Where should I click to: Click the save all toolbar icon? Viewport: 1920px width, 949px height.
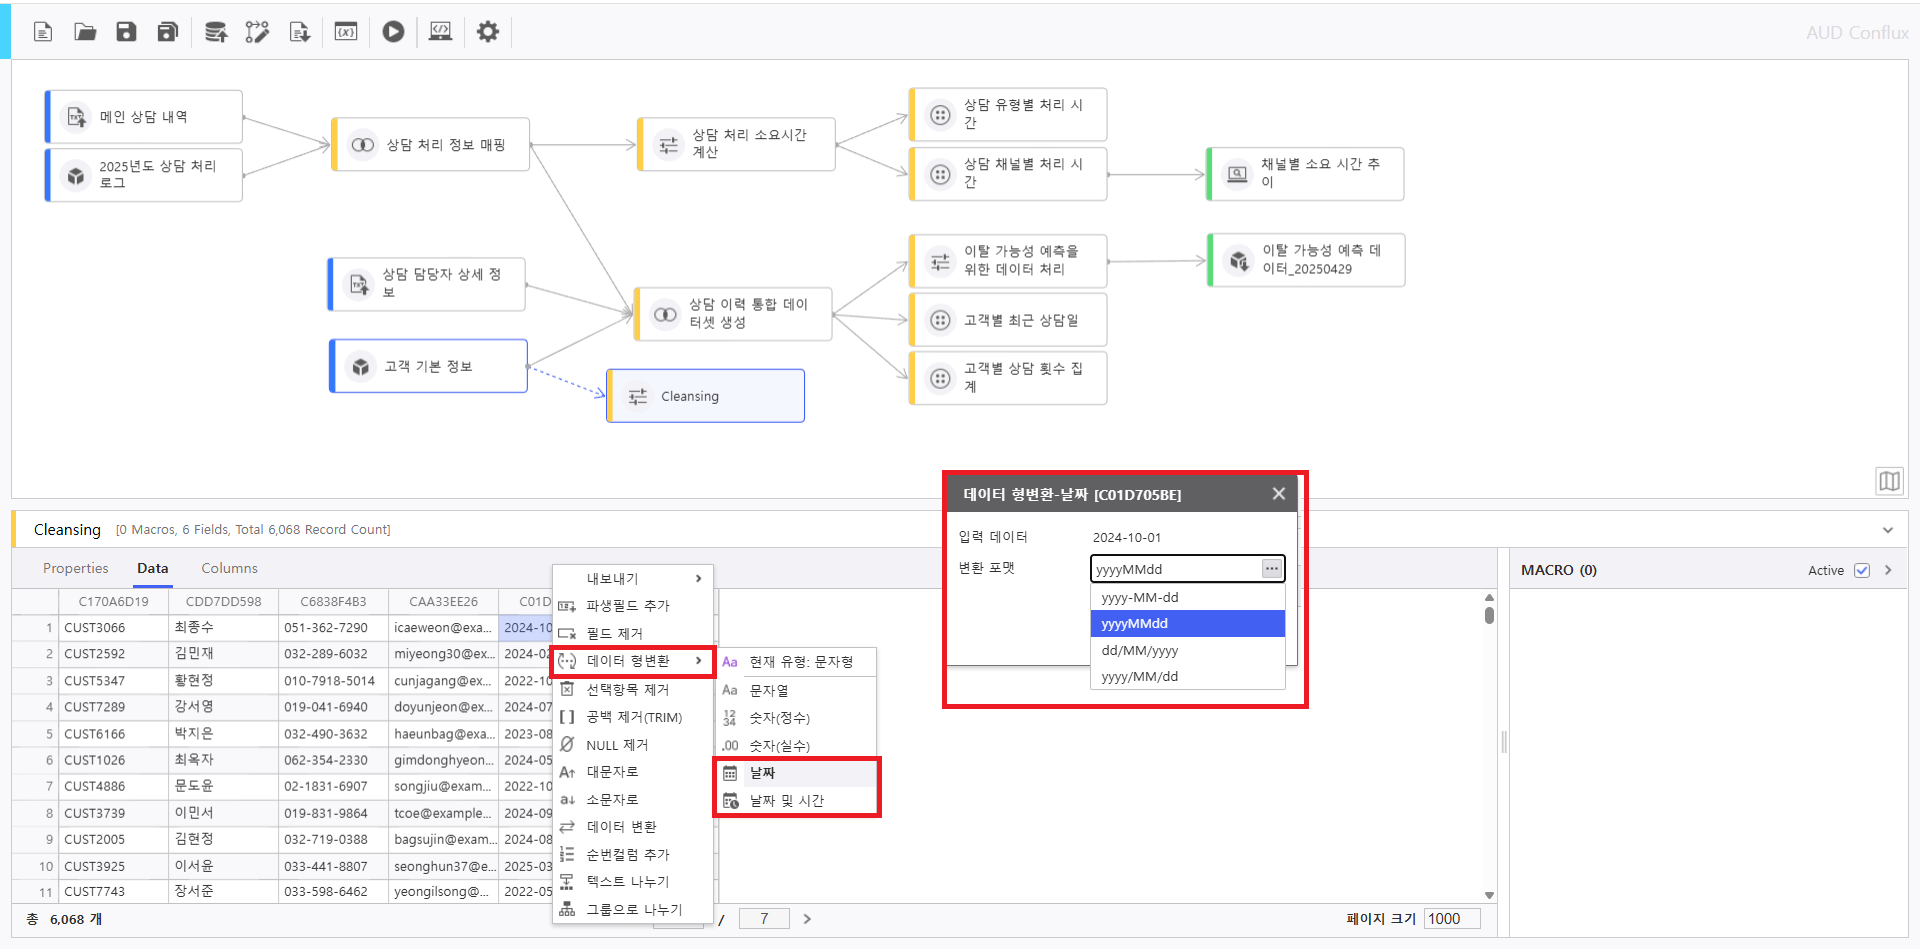pos(168,32)
